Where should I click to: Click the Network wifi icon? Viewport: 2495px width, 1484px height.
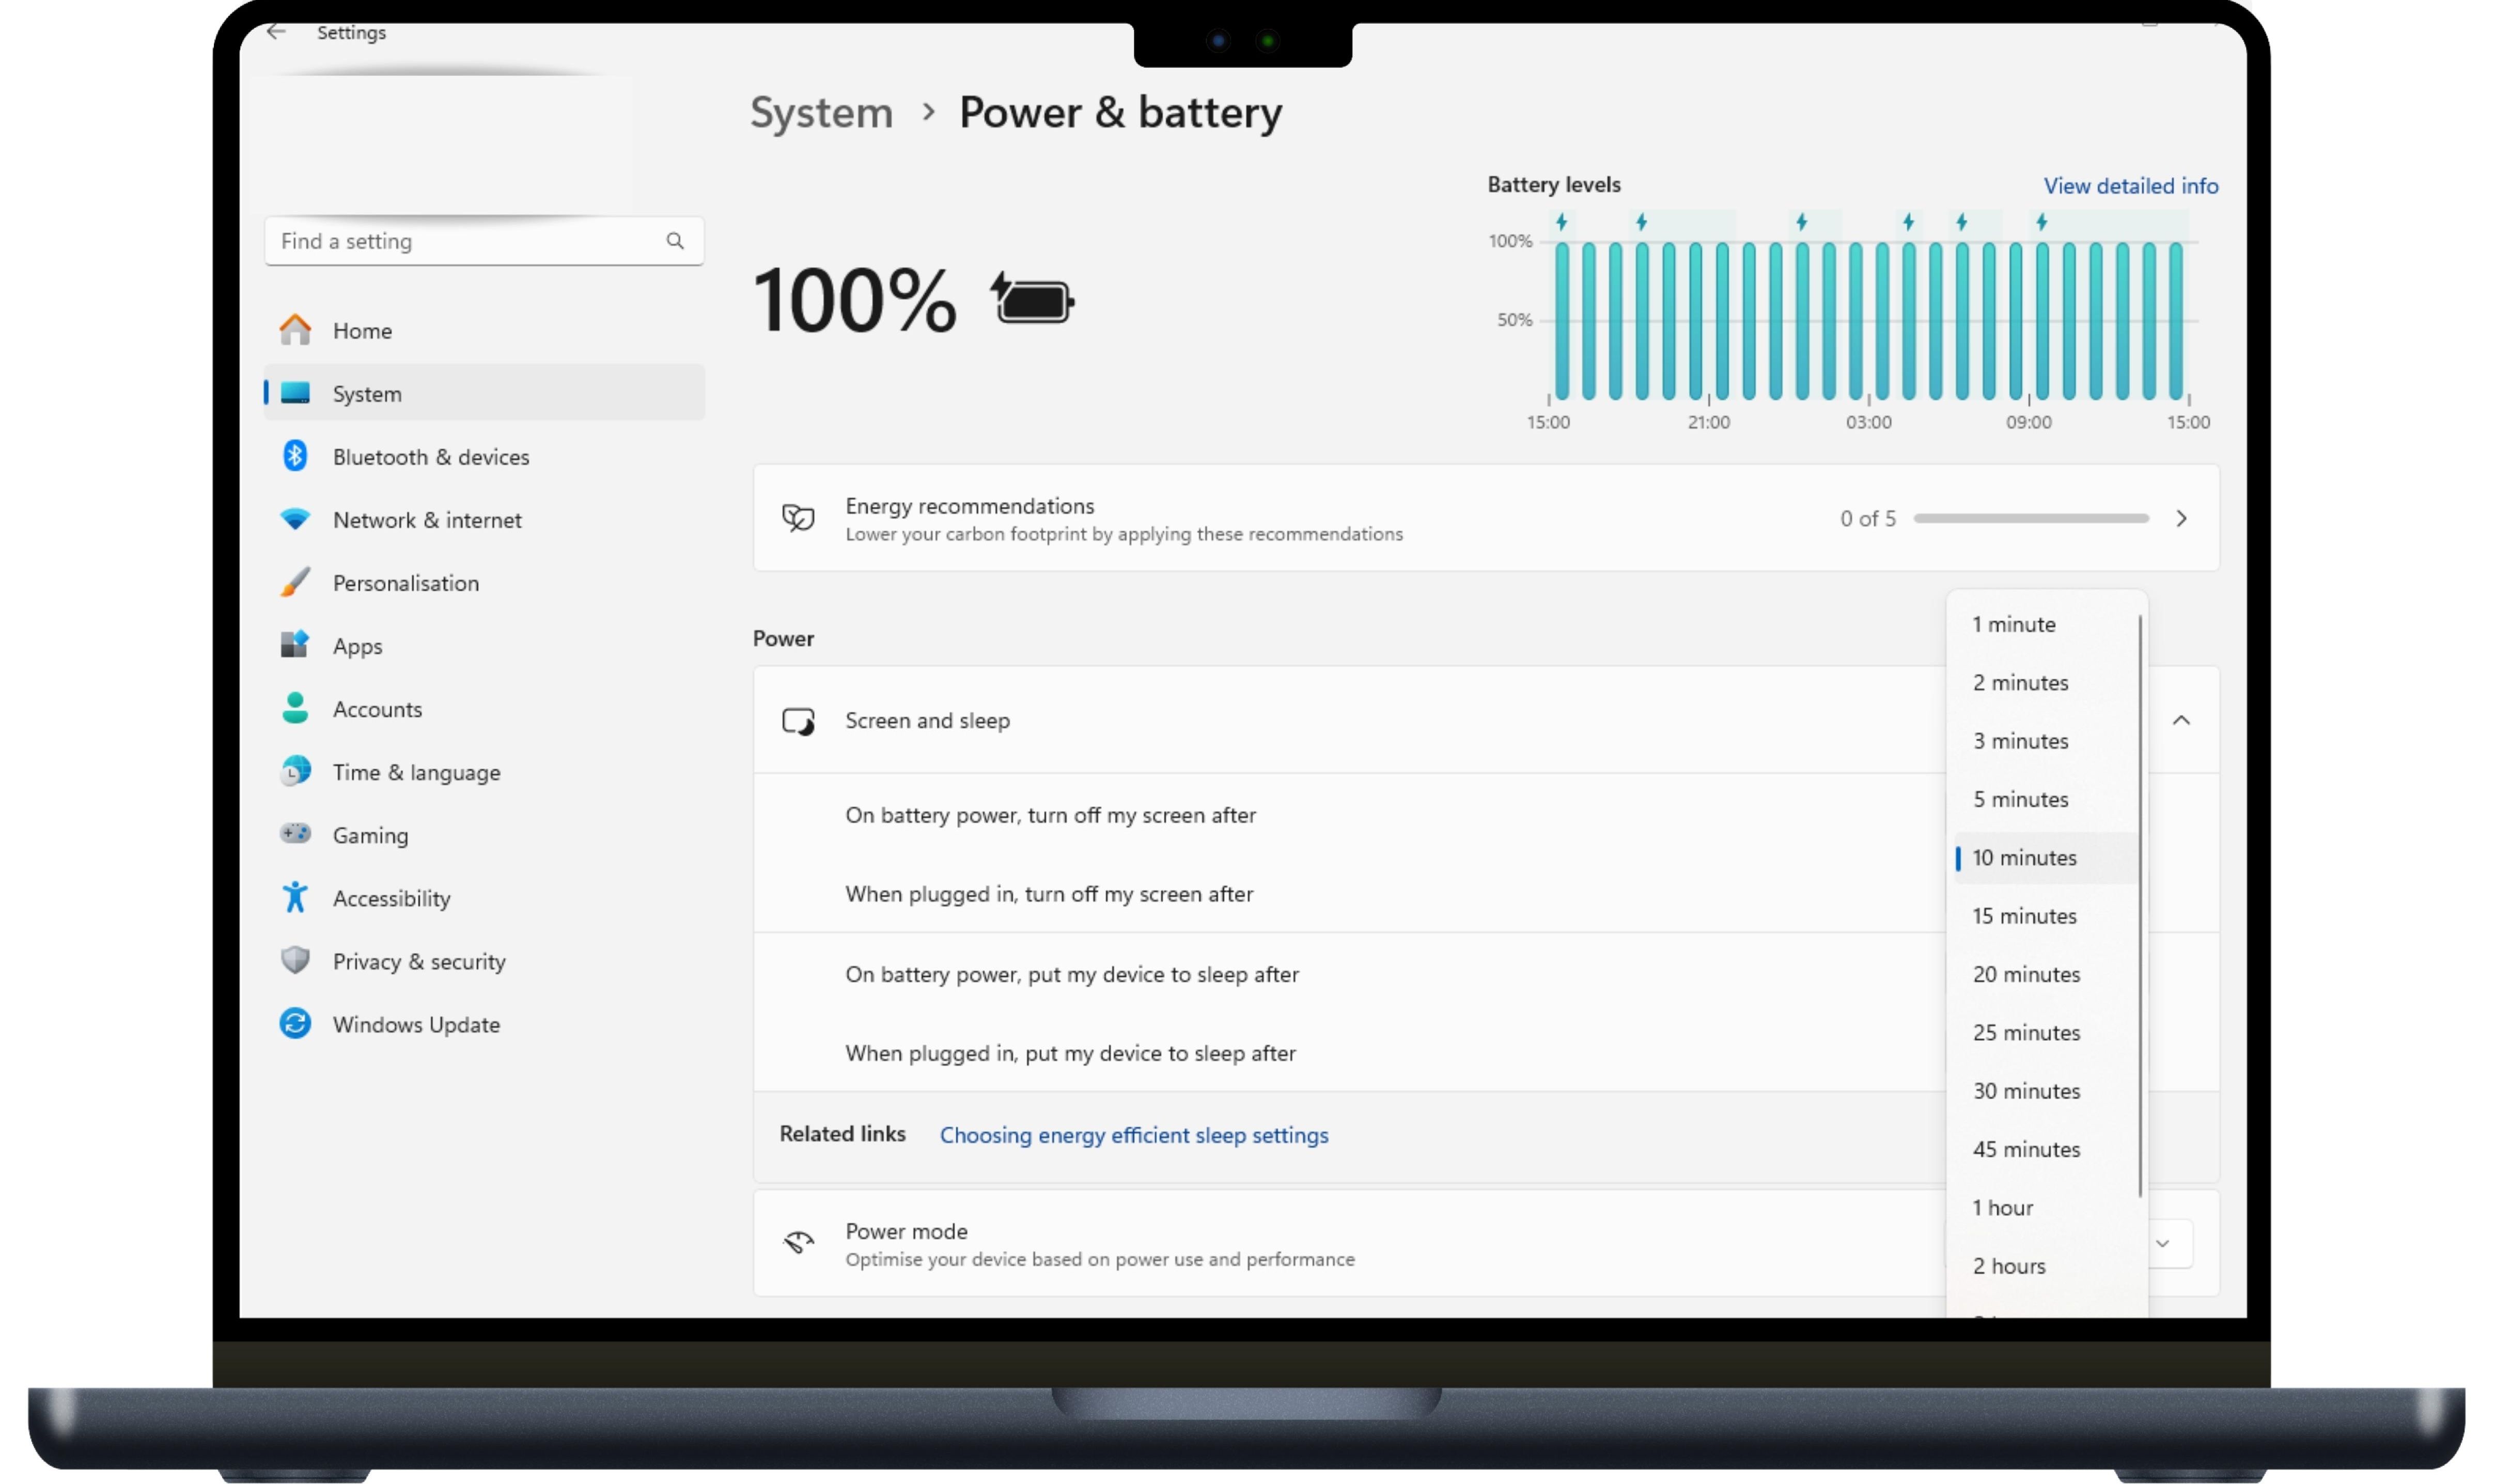(295, 519)
